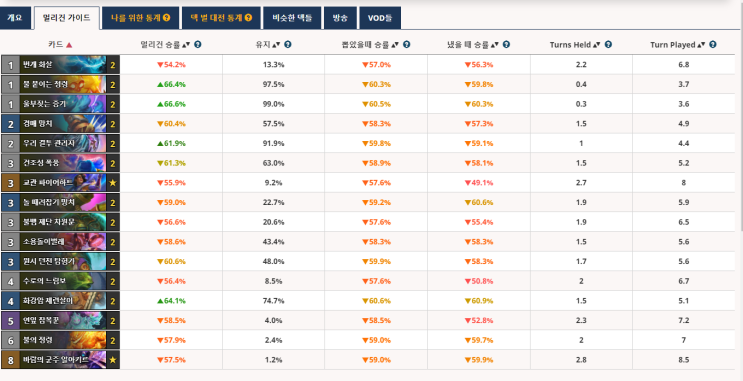Screen dimensions: 743x381
Task: Click the 60.9% played winrate cell
Action: (479, 300)
